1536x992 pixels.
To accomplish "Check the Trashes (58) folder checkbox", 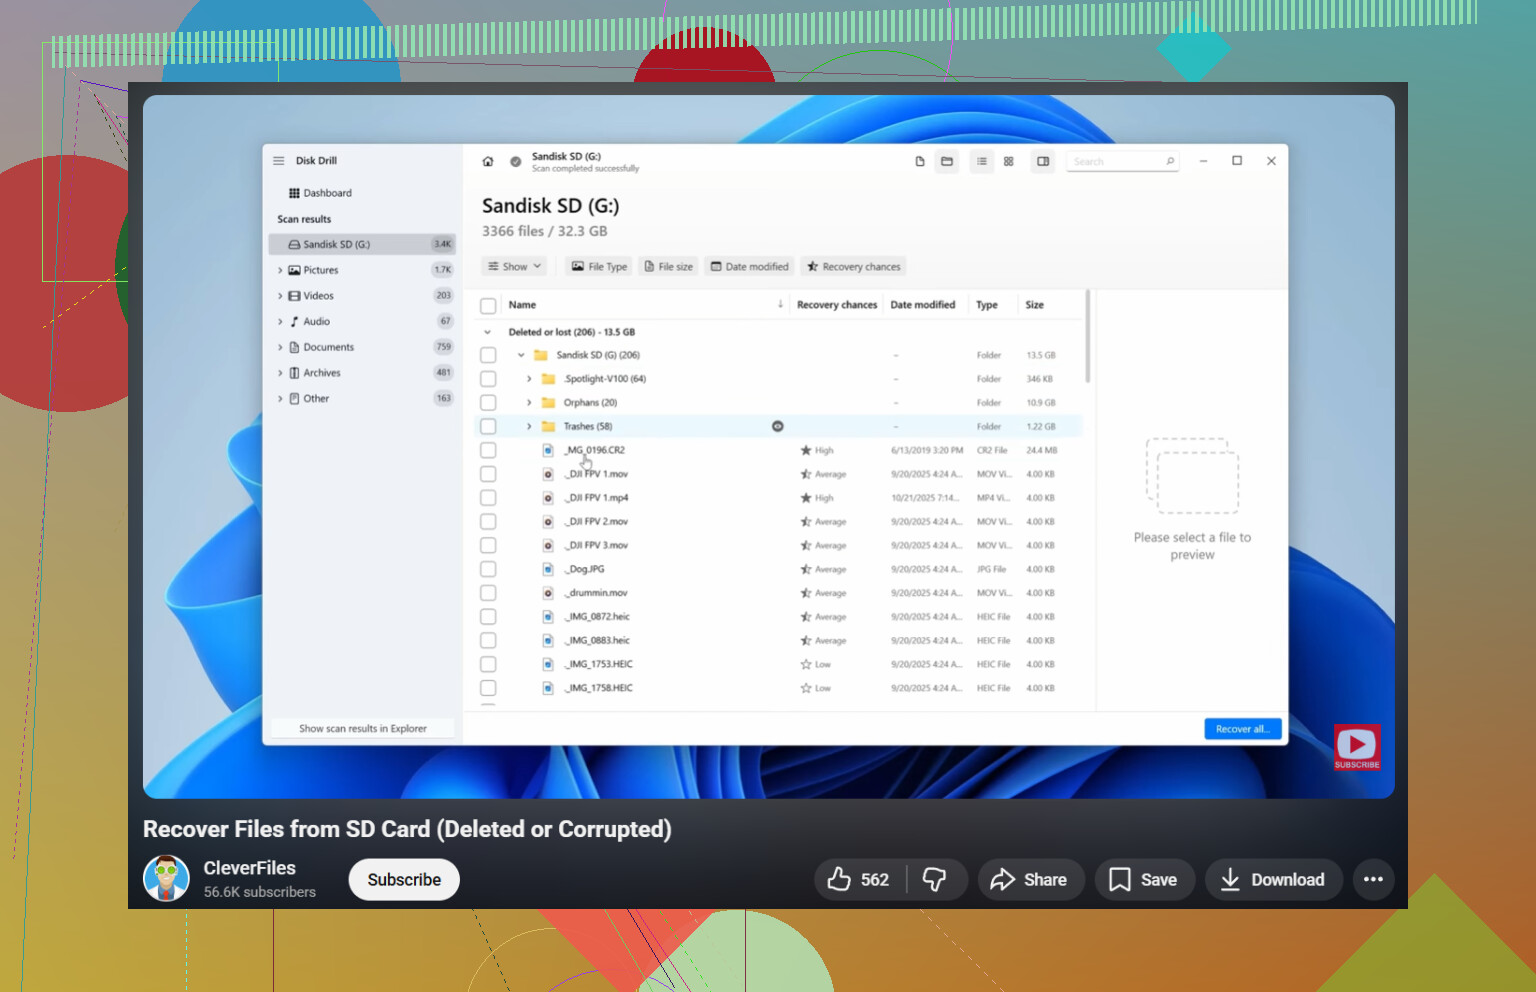I will (x=488, y=426).
